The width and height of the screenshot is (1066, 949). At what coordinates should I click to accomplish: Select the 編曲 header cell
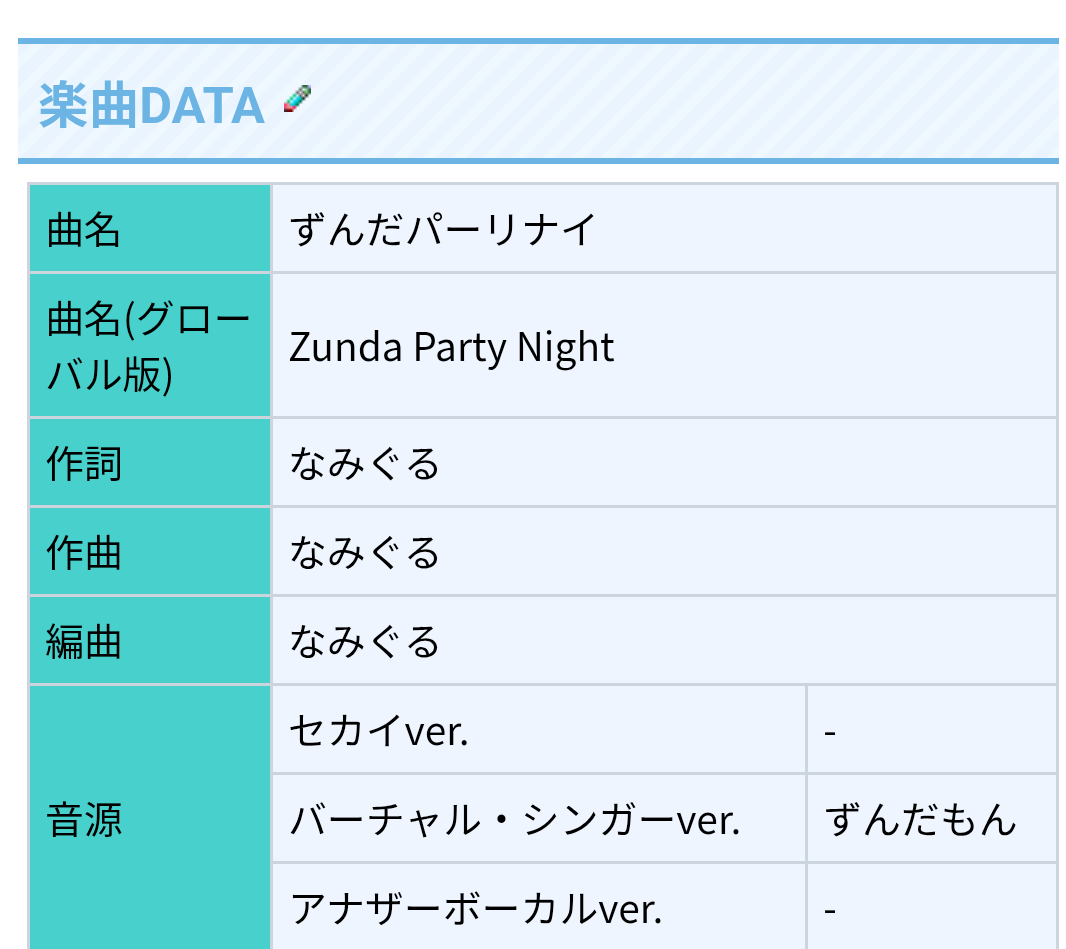(150, 641)
